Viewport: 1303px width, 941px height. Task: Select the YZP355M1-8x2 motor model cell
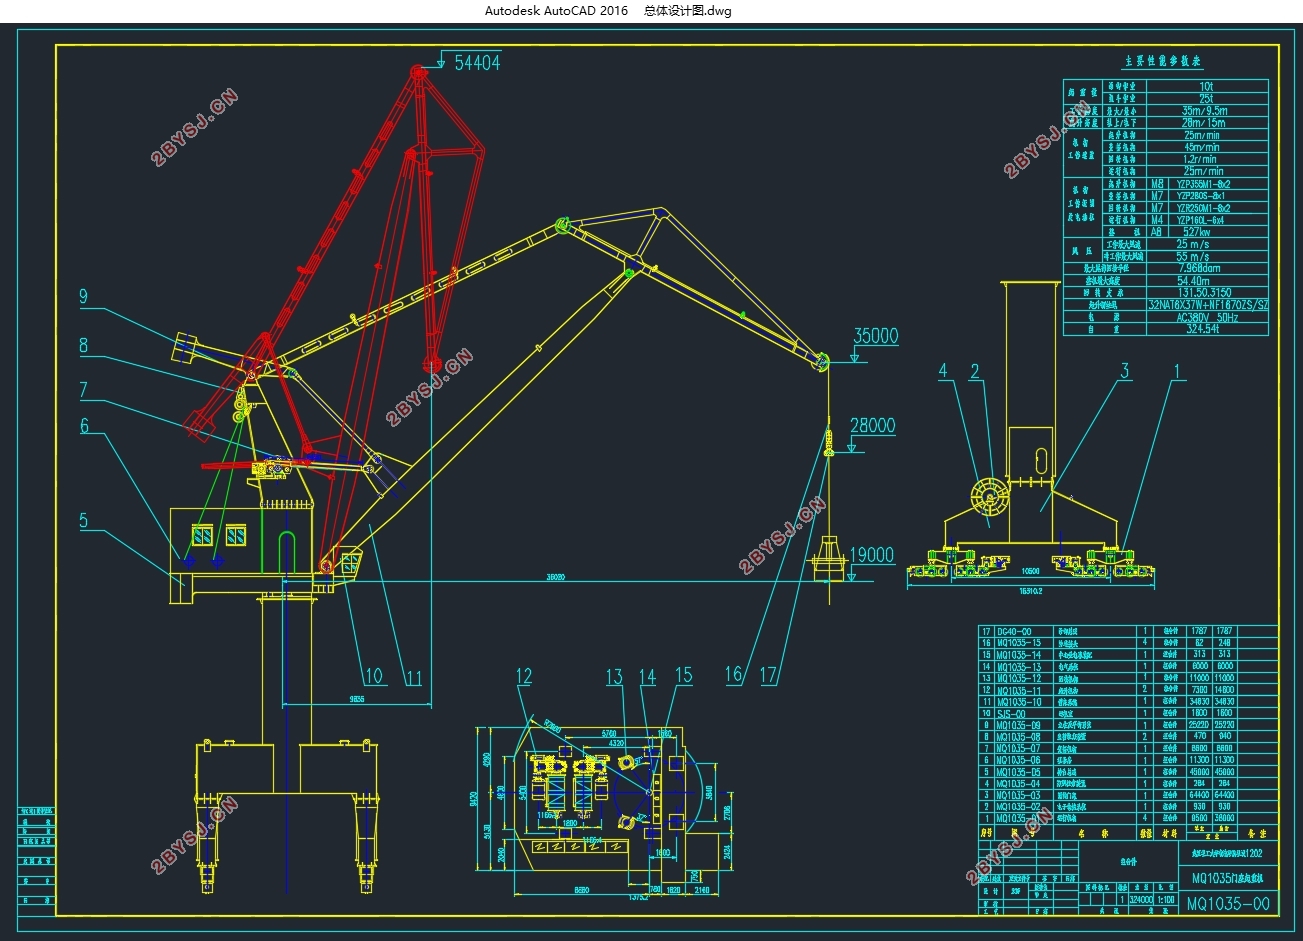[1204, 185]
